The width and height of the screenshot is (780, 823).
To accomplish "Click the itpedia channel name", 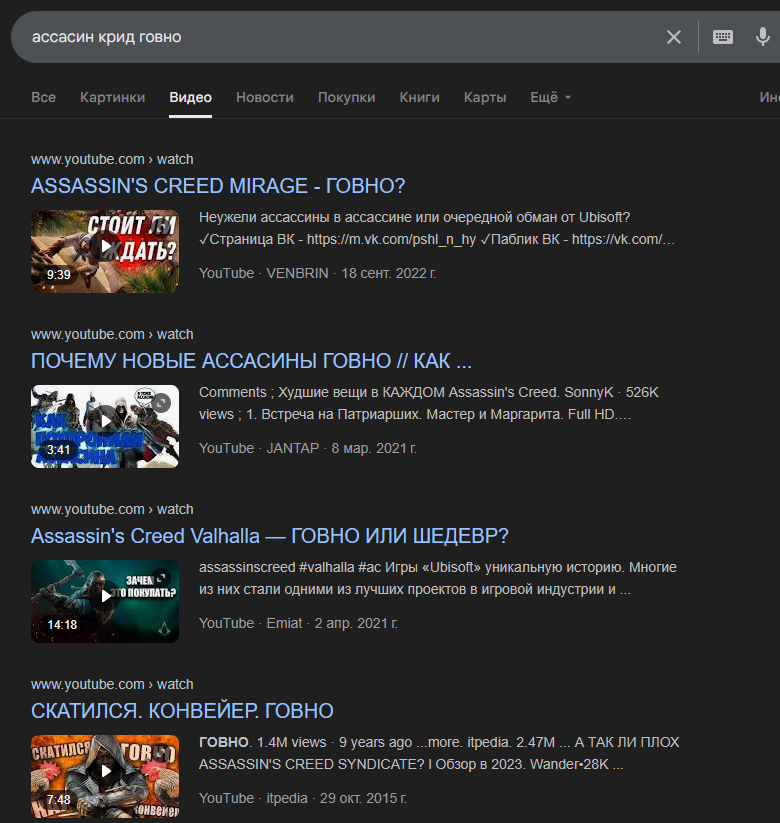I will pos(287,798).
